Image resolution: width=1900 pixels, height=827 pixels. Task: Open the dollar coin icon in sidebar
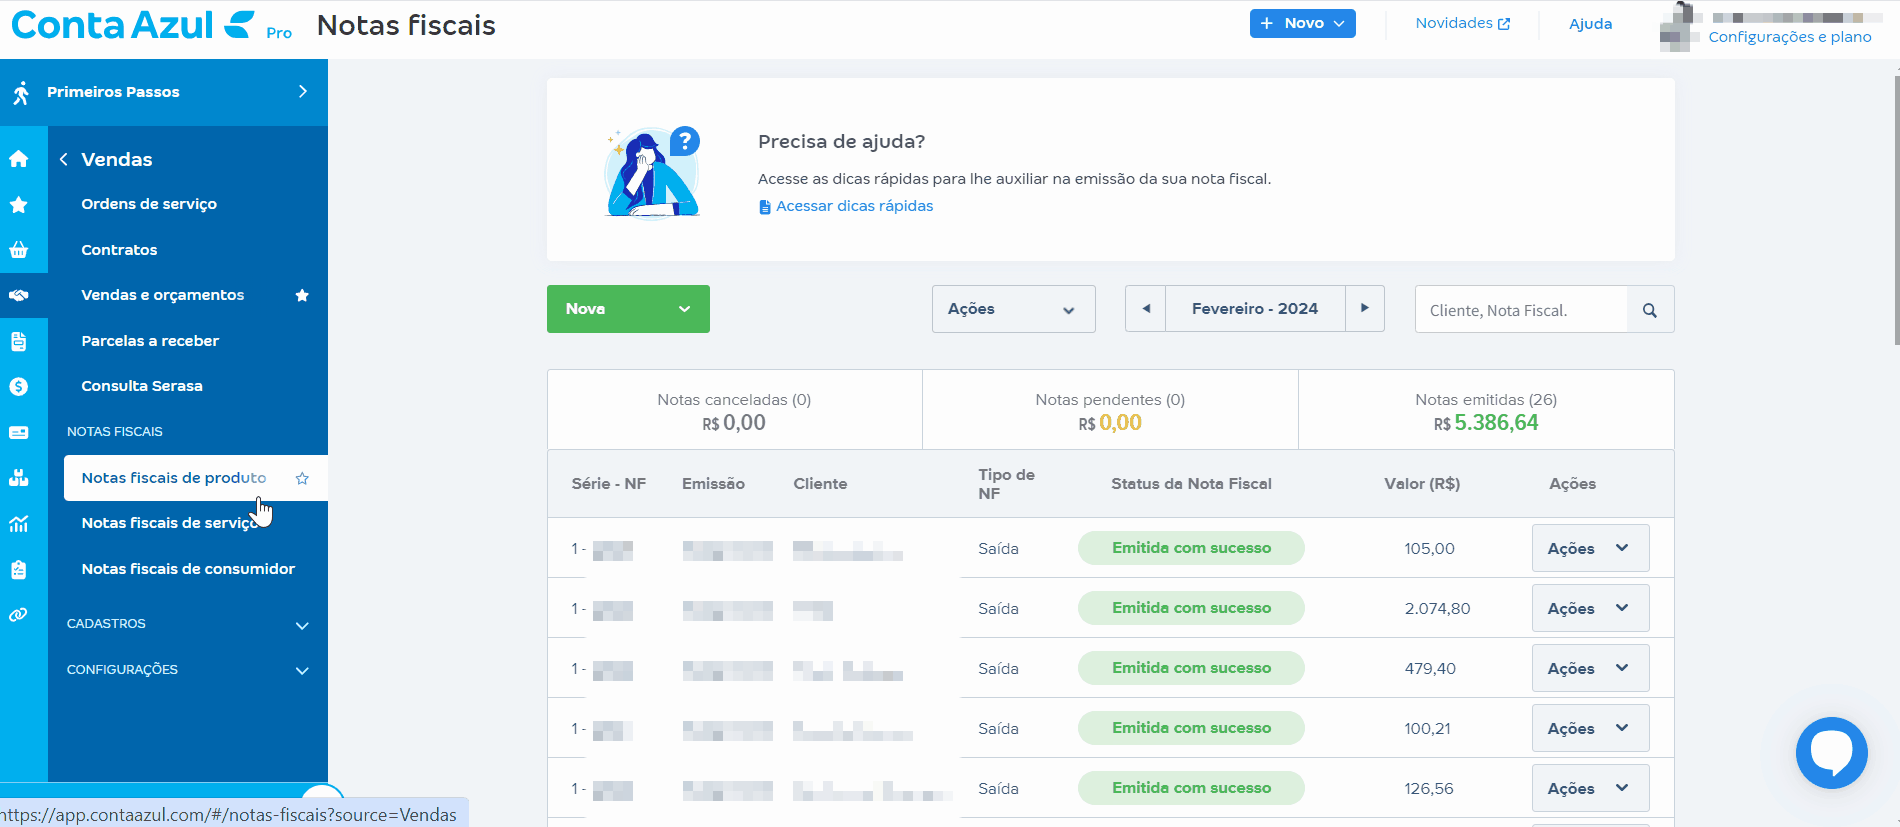coord(19,386)
